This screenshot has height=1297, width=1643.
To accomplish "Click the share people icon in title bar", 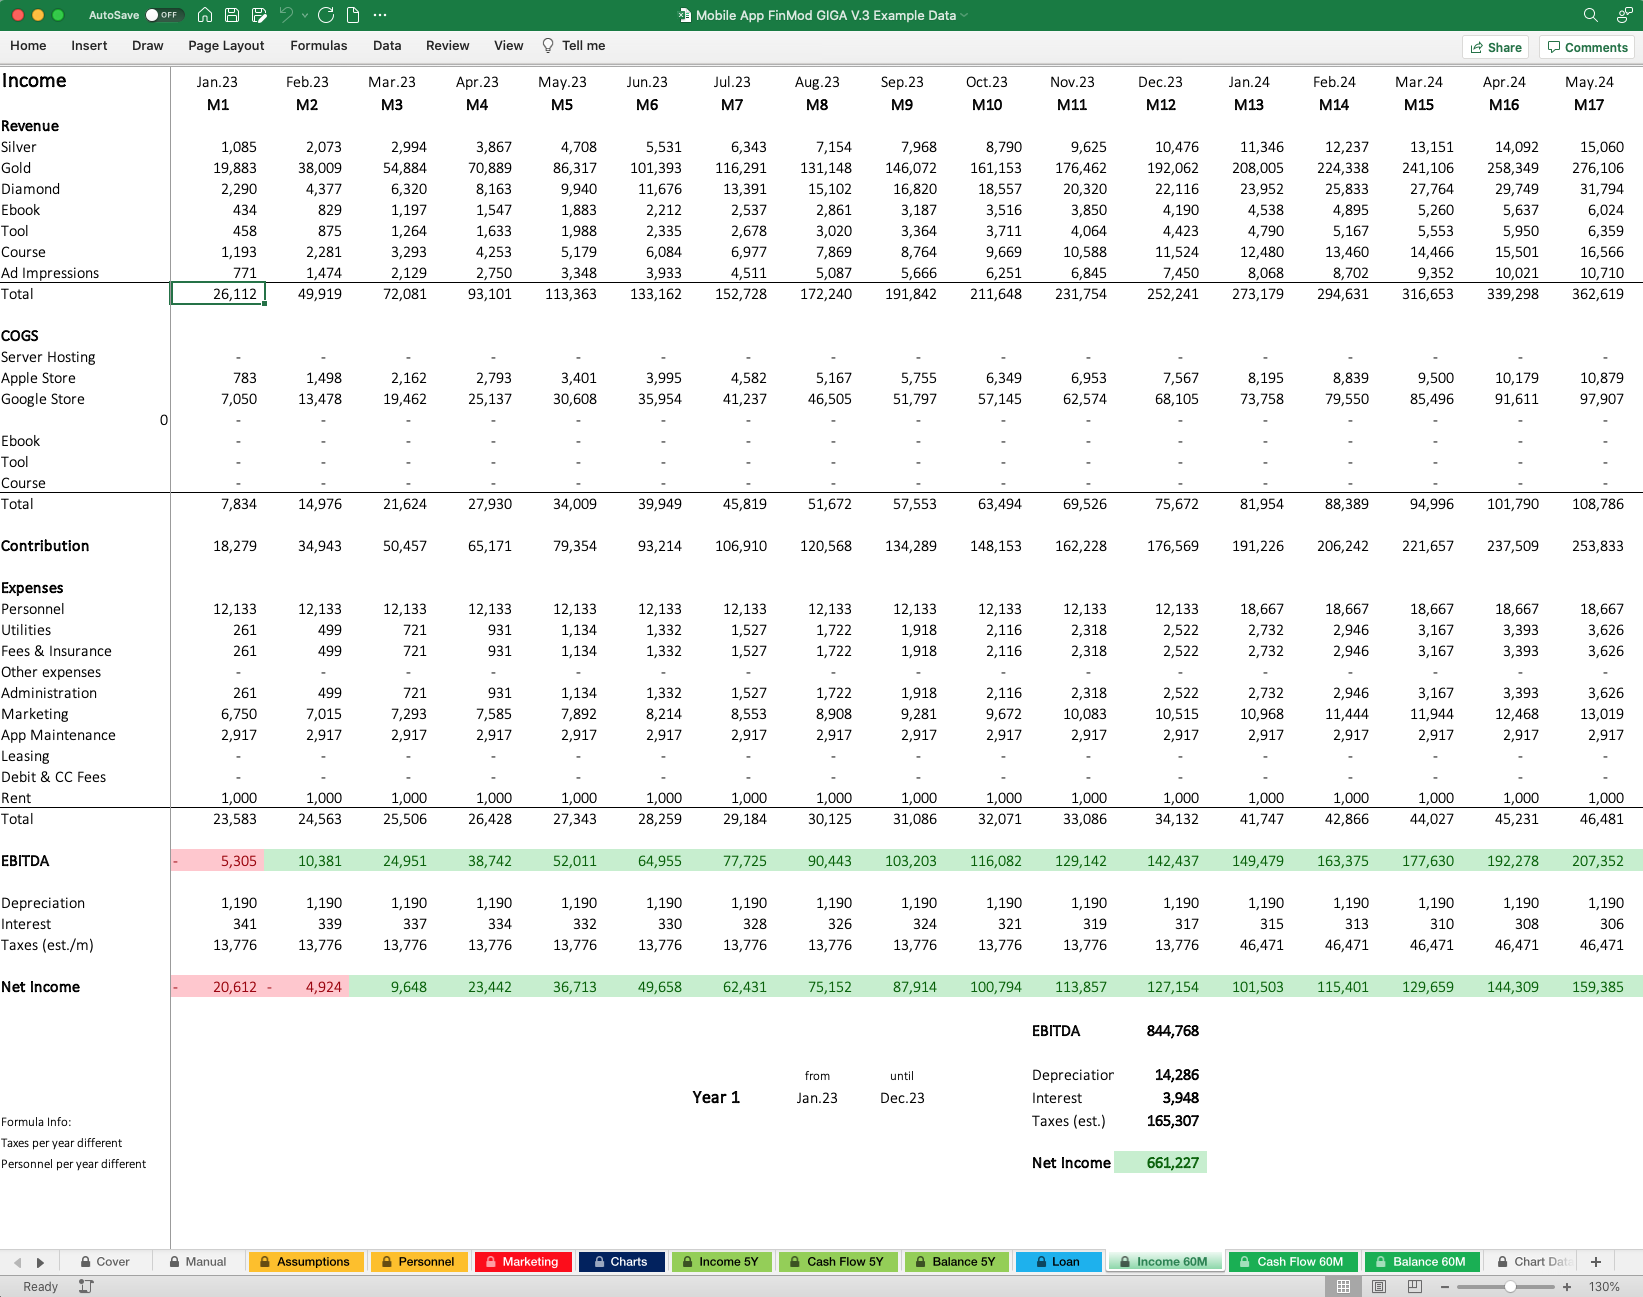I will 1625,15.
